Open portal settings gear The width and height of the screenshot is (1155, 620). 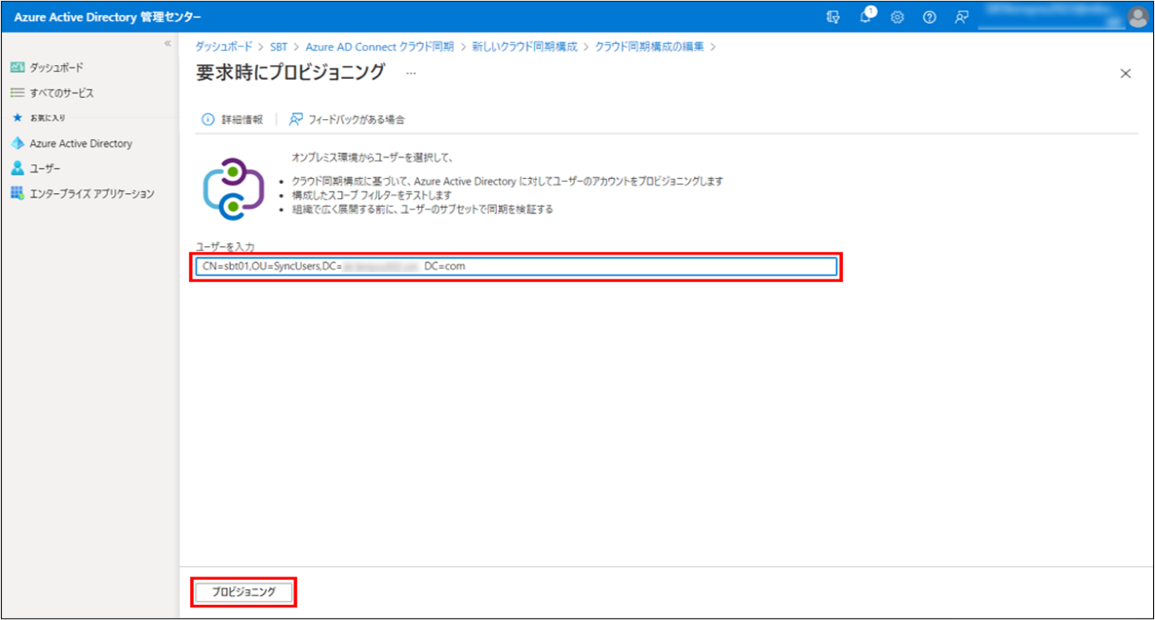[x=897, y=17]
